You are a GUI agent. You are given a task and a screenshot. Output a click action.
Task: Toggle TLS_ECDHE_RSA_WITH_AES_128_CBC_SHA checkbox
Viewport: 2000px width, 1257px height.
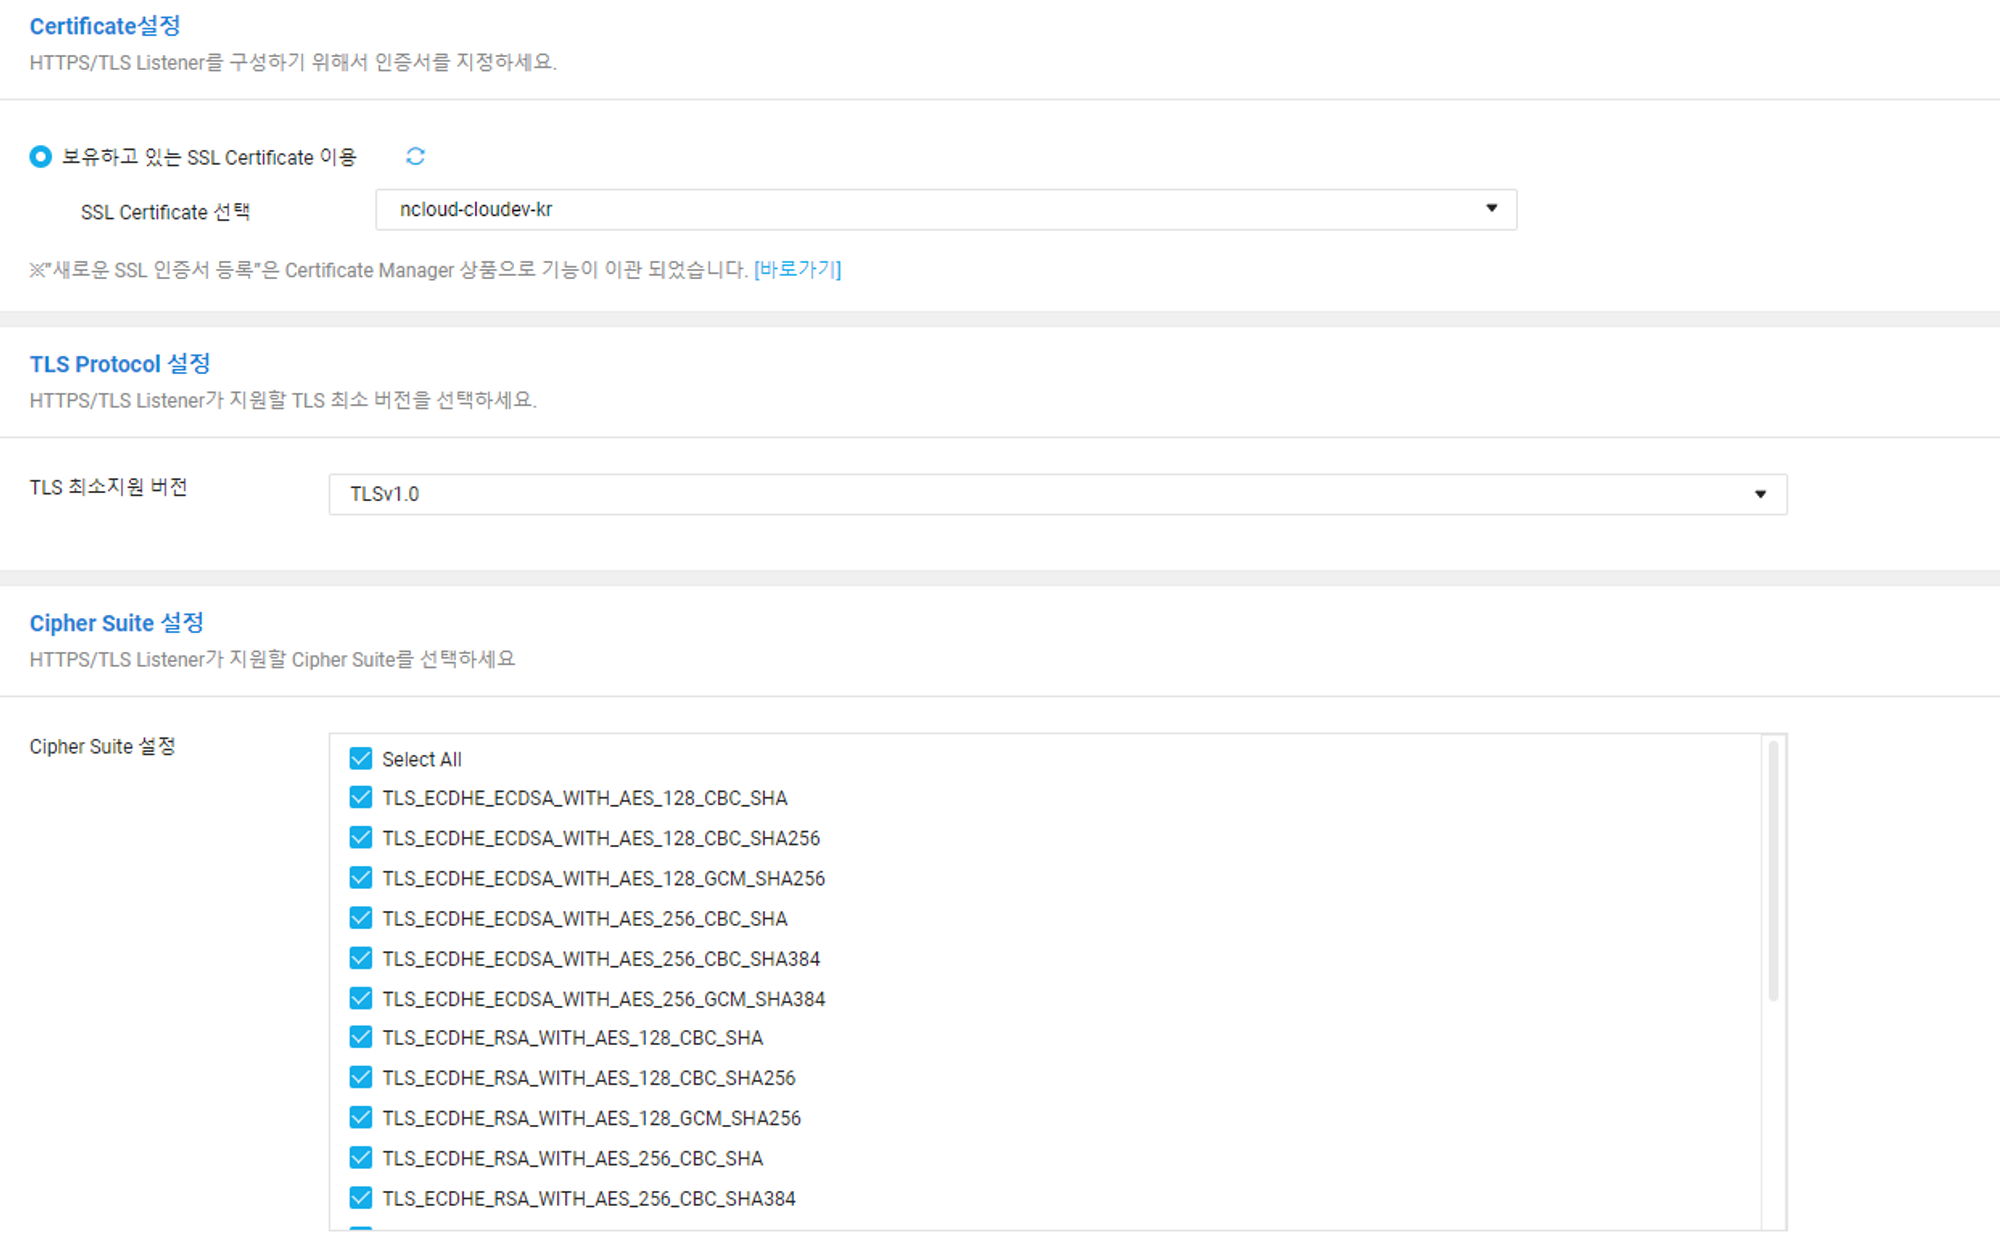click(x=361, y=1038)
